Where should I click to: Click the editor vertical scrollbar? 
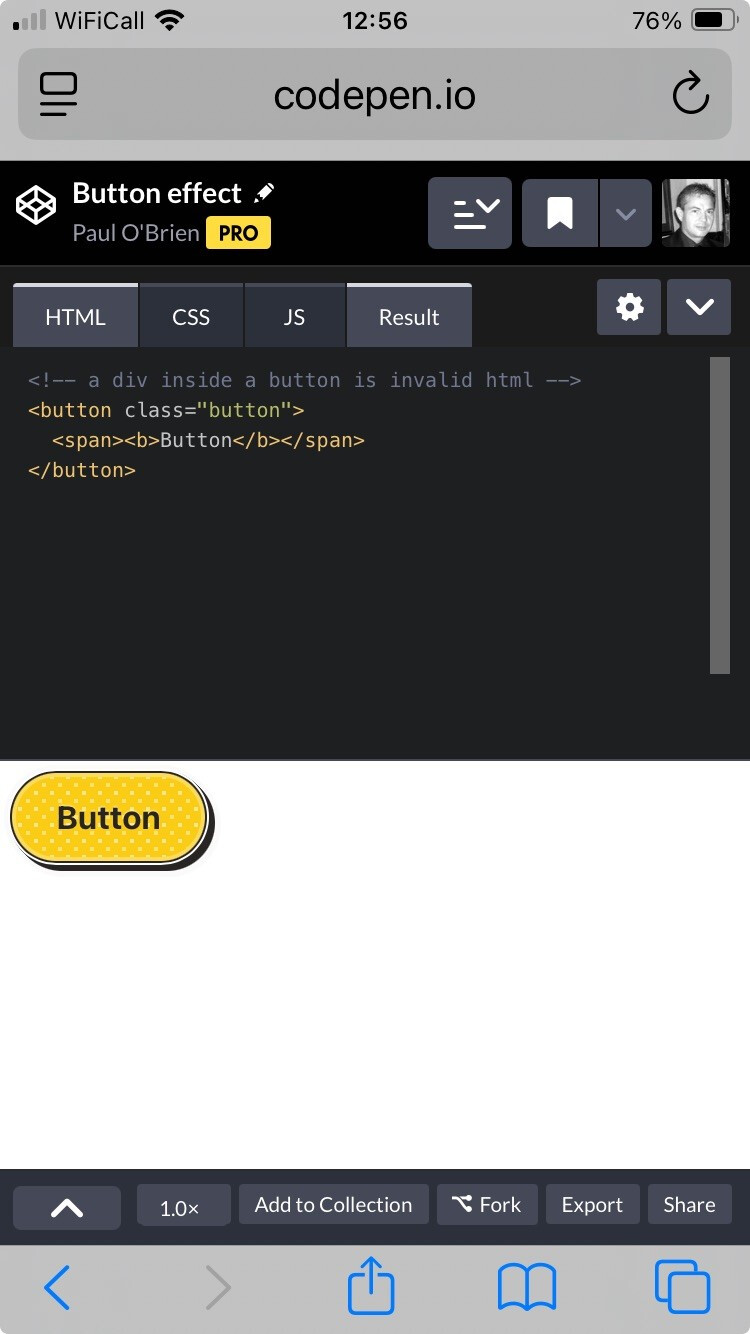(x=720, y=515)
